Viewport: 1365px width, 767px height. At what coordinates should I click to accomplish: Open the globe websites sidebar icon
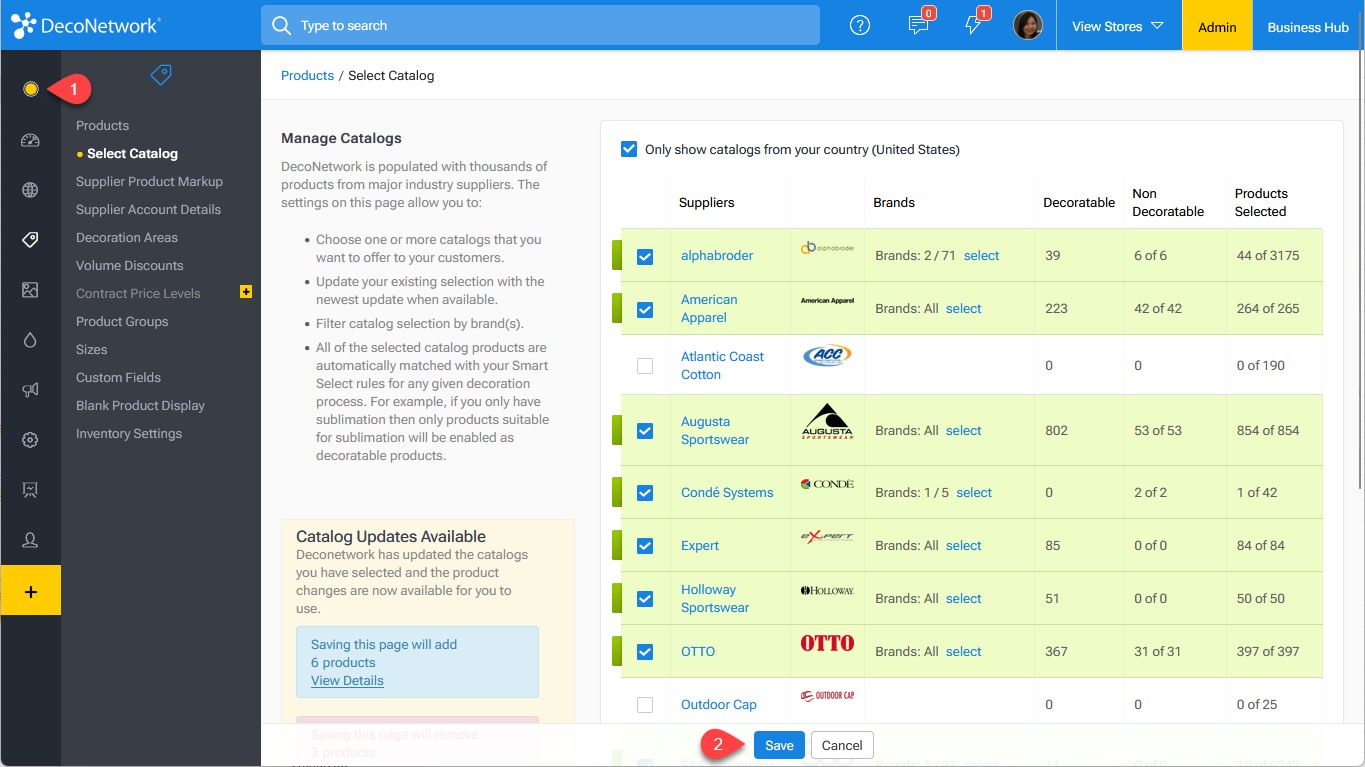pyautogui.click(x=30, y=190)
